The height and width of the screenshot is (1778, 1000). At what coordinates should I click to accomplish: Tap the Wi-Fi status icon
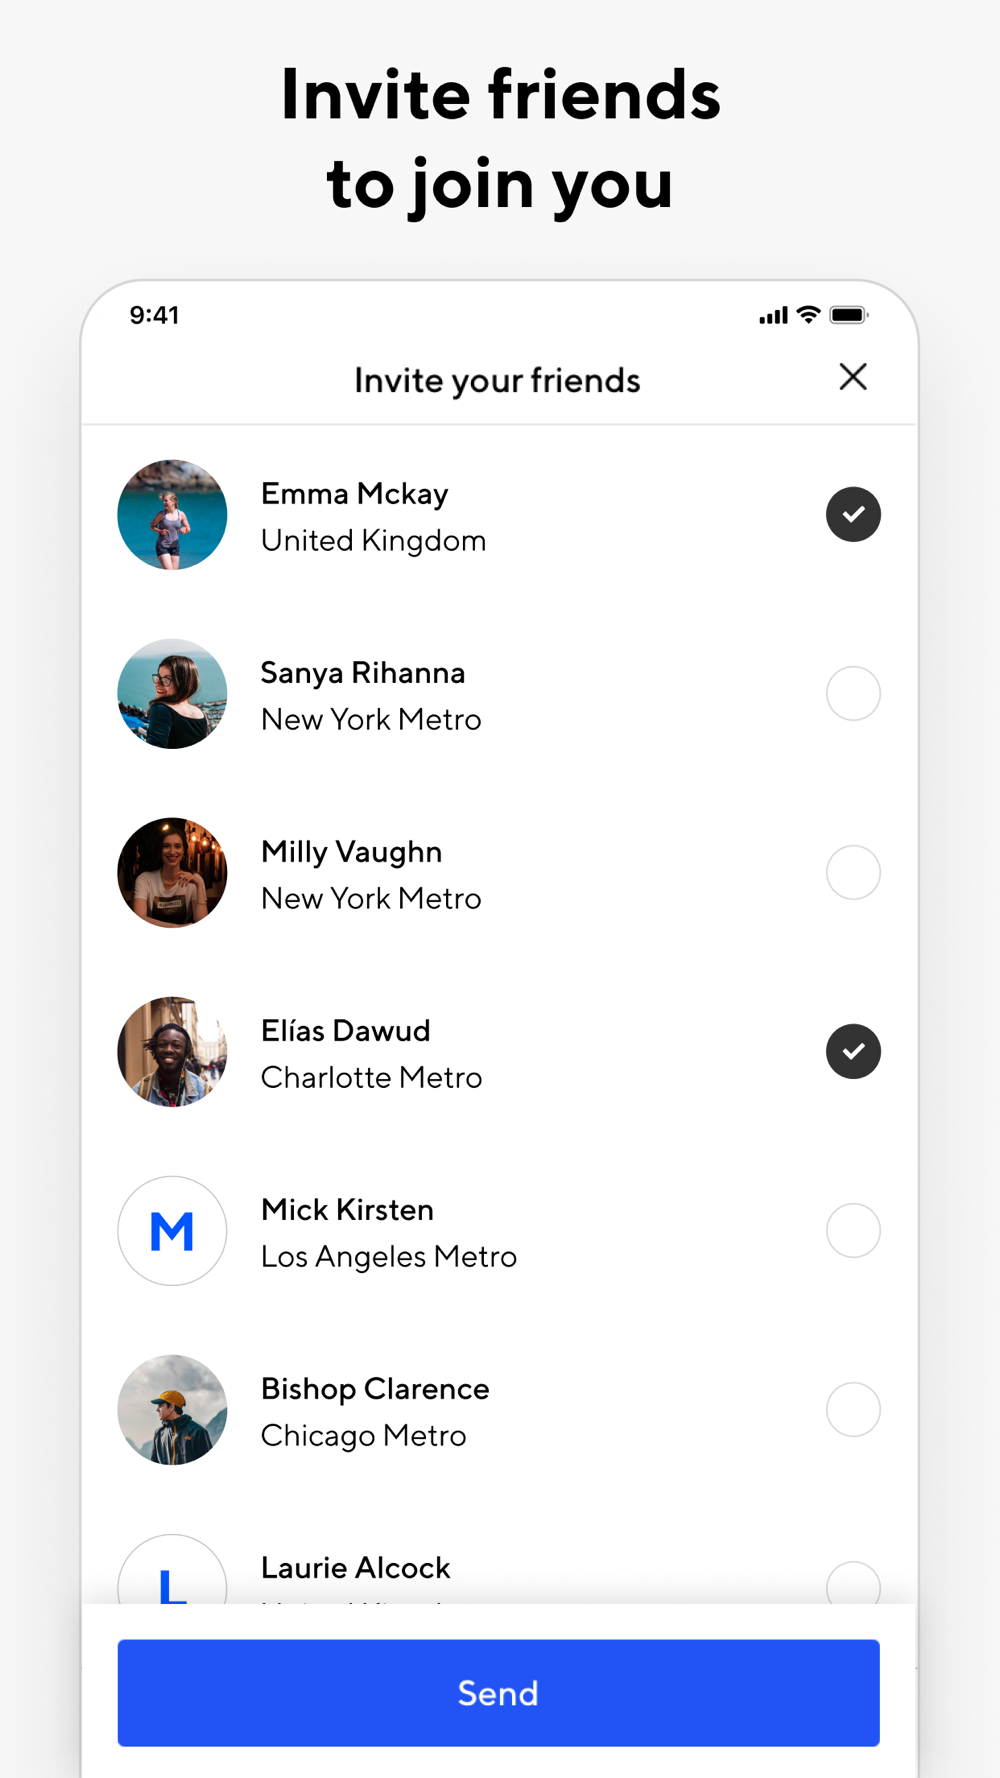[x=808, y=315]
